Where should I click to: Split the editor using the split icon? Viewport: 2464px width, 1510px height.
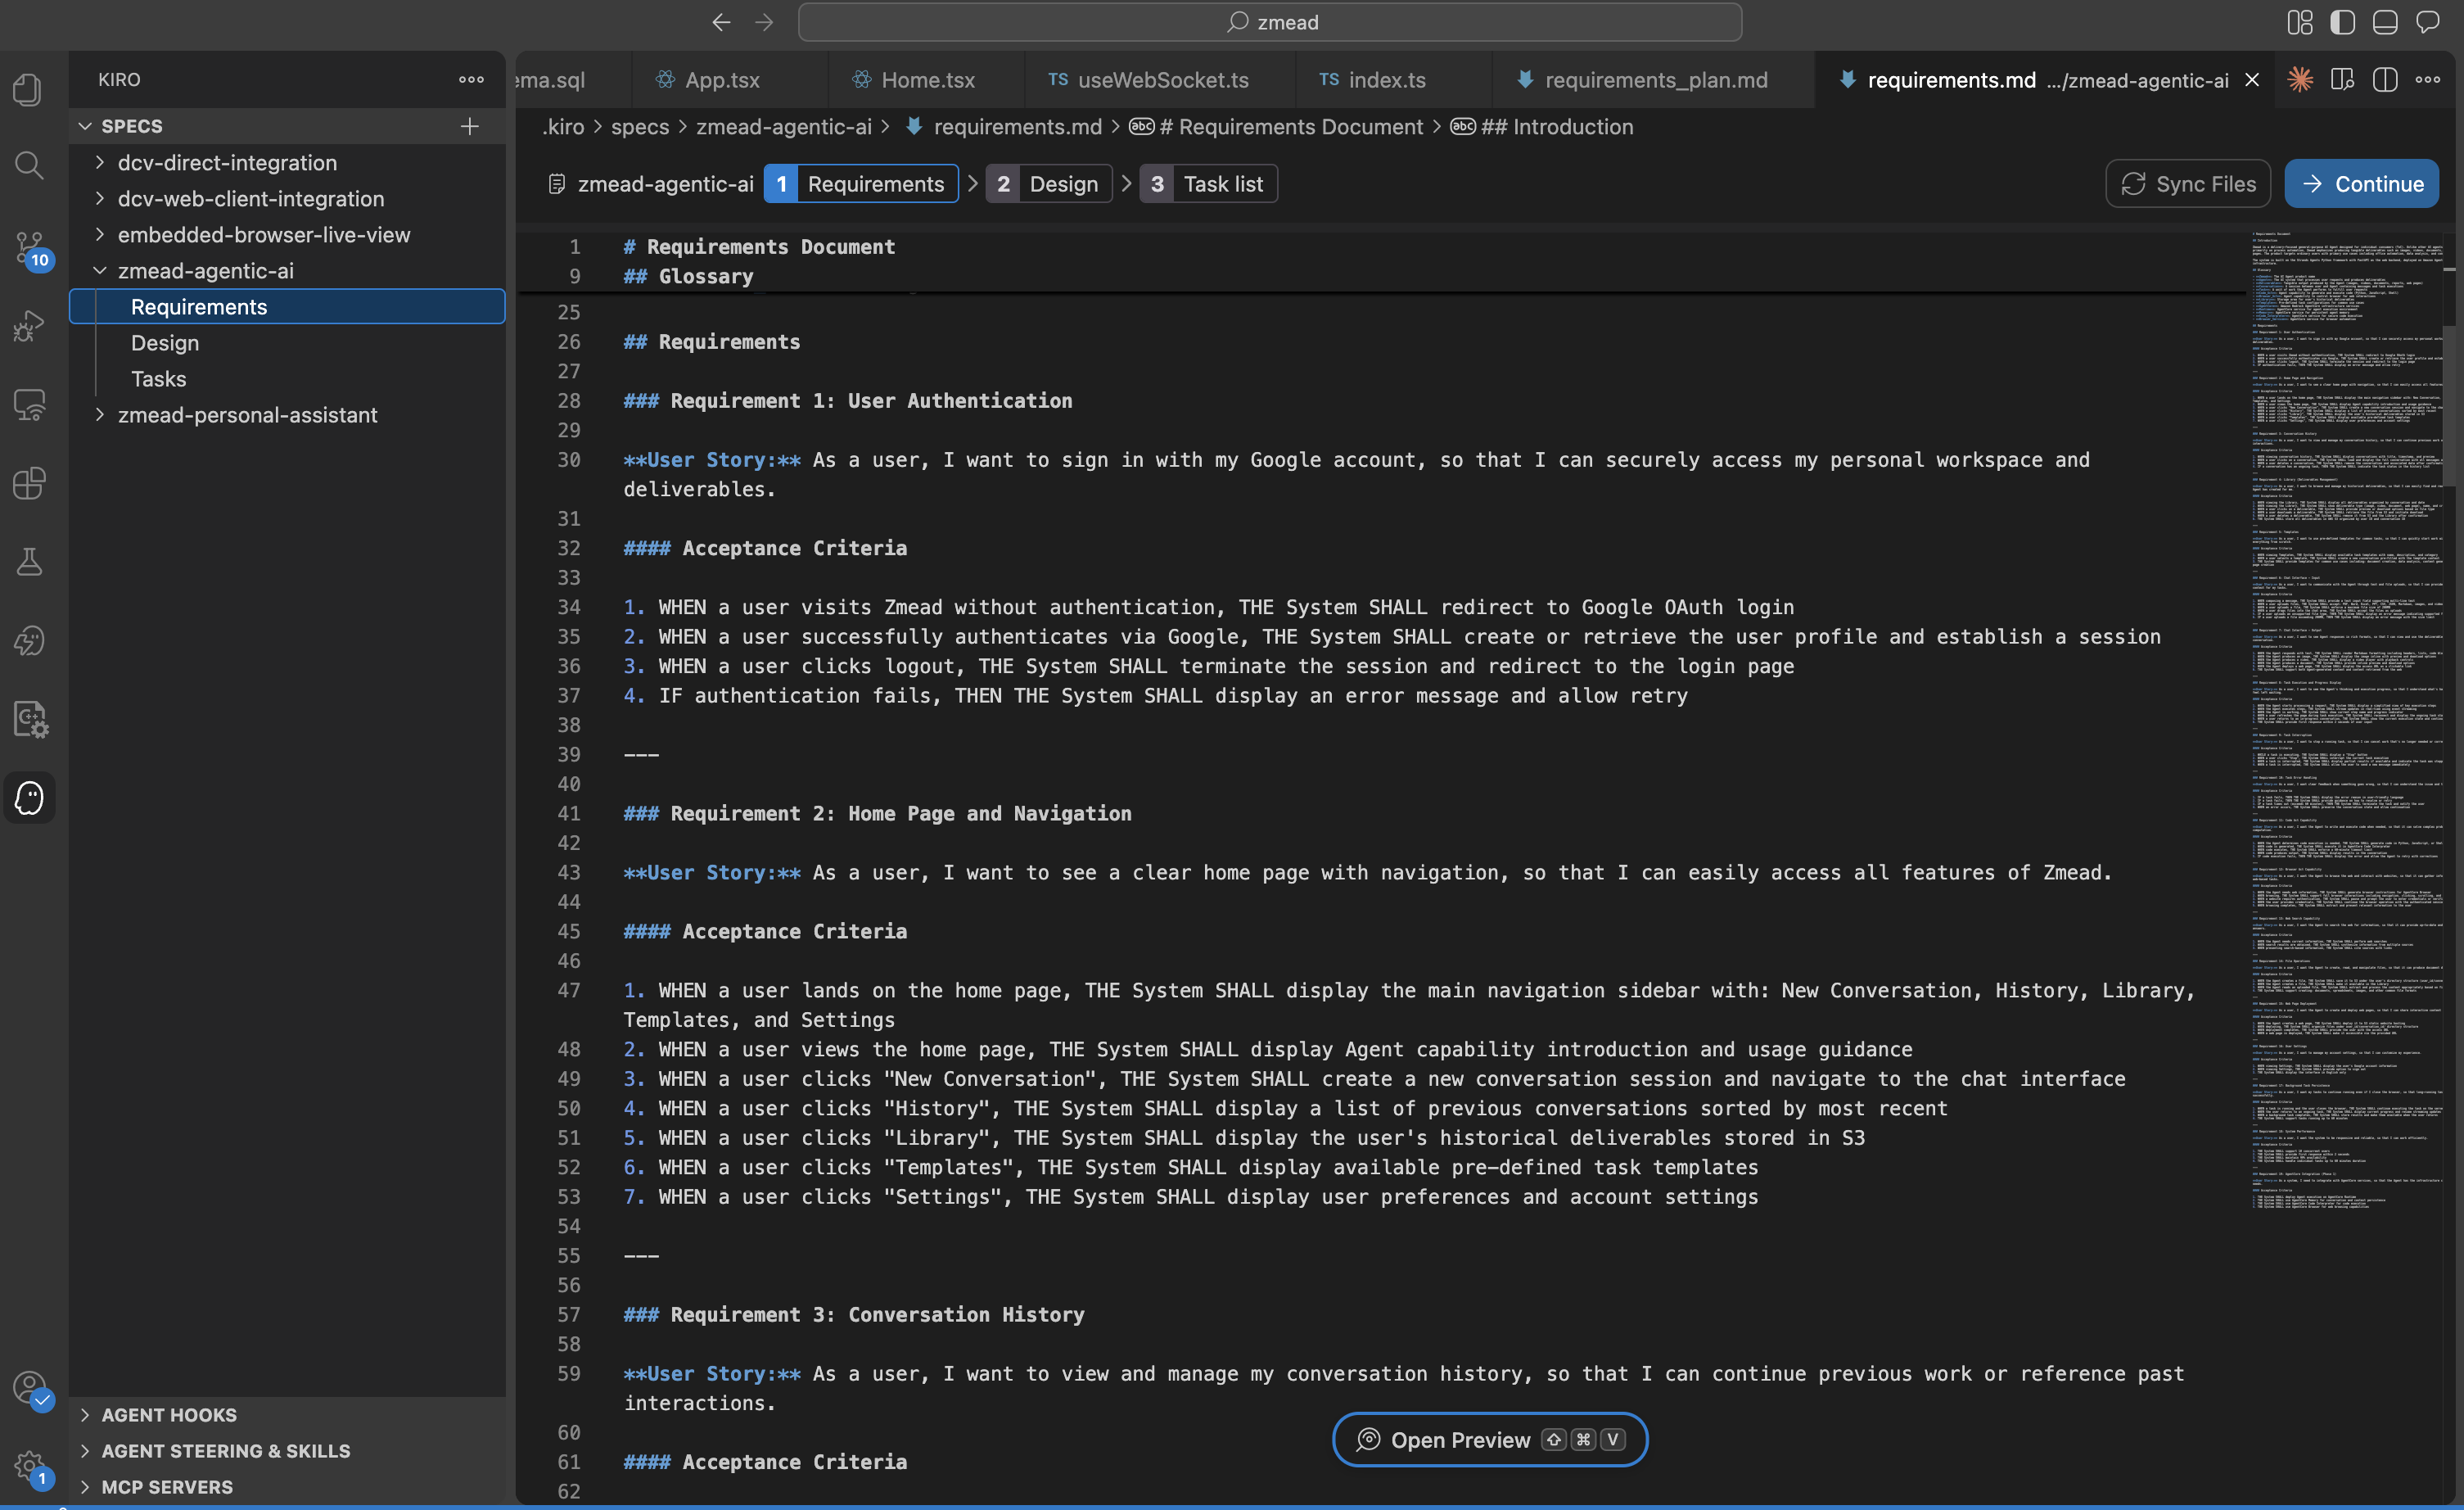2385,80
